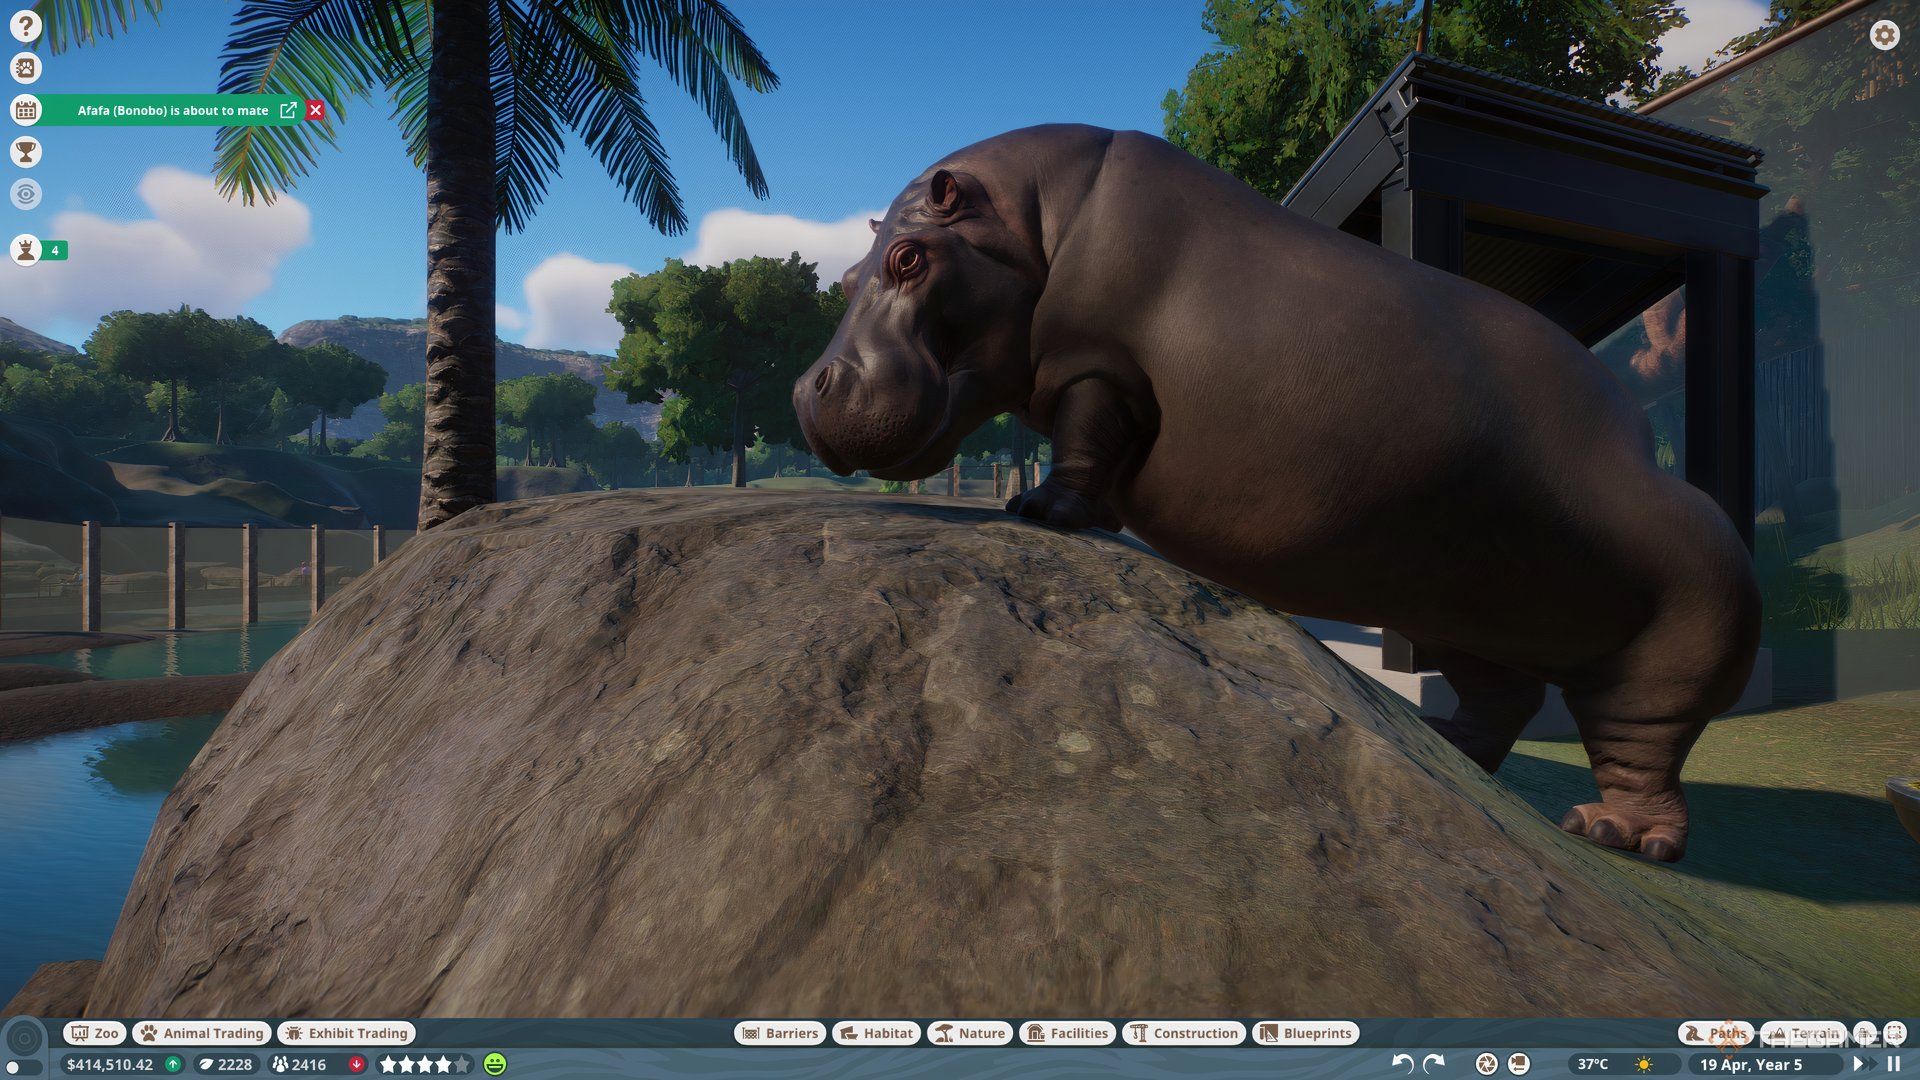
Task: Open the Zoo menu
Action: [x=95, y=1033]
